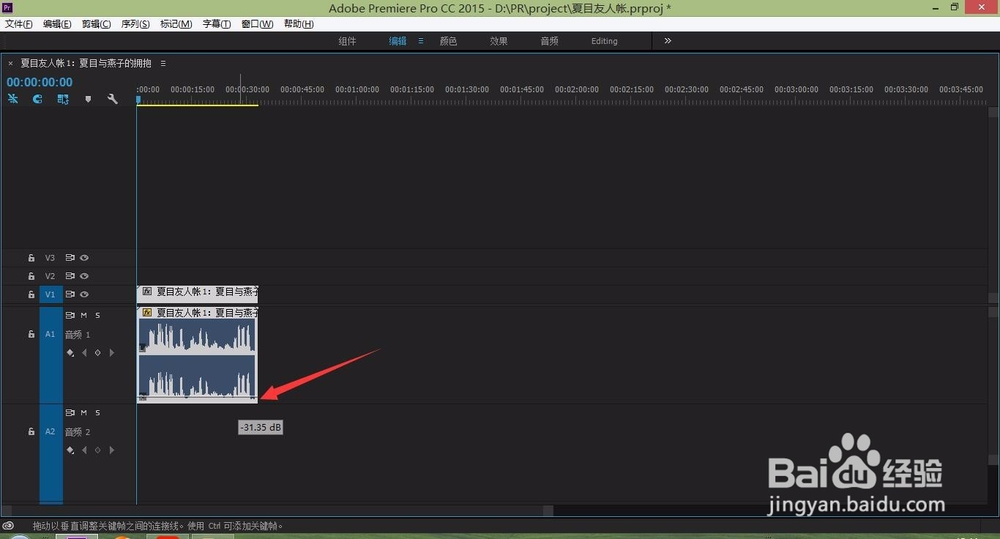
Task: Show keyframes menu icon on A1
Action: pyautogui.click(x=70, y=353)
